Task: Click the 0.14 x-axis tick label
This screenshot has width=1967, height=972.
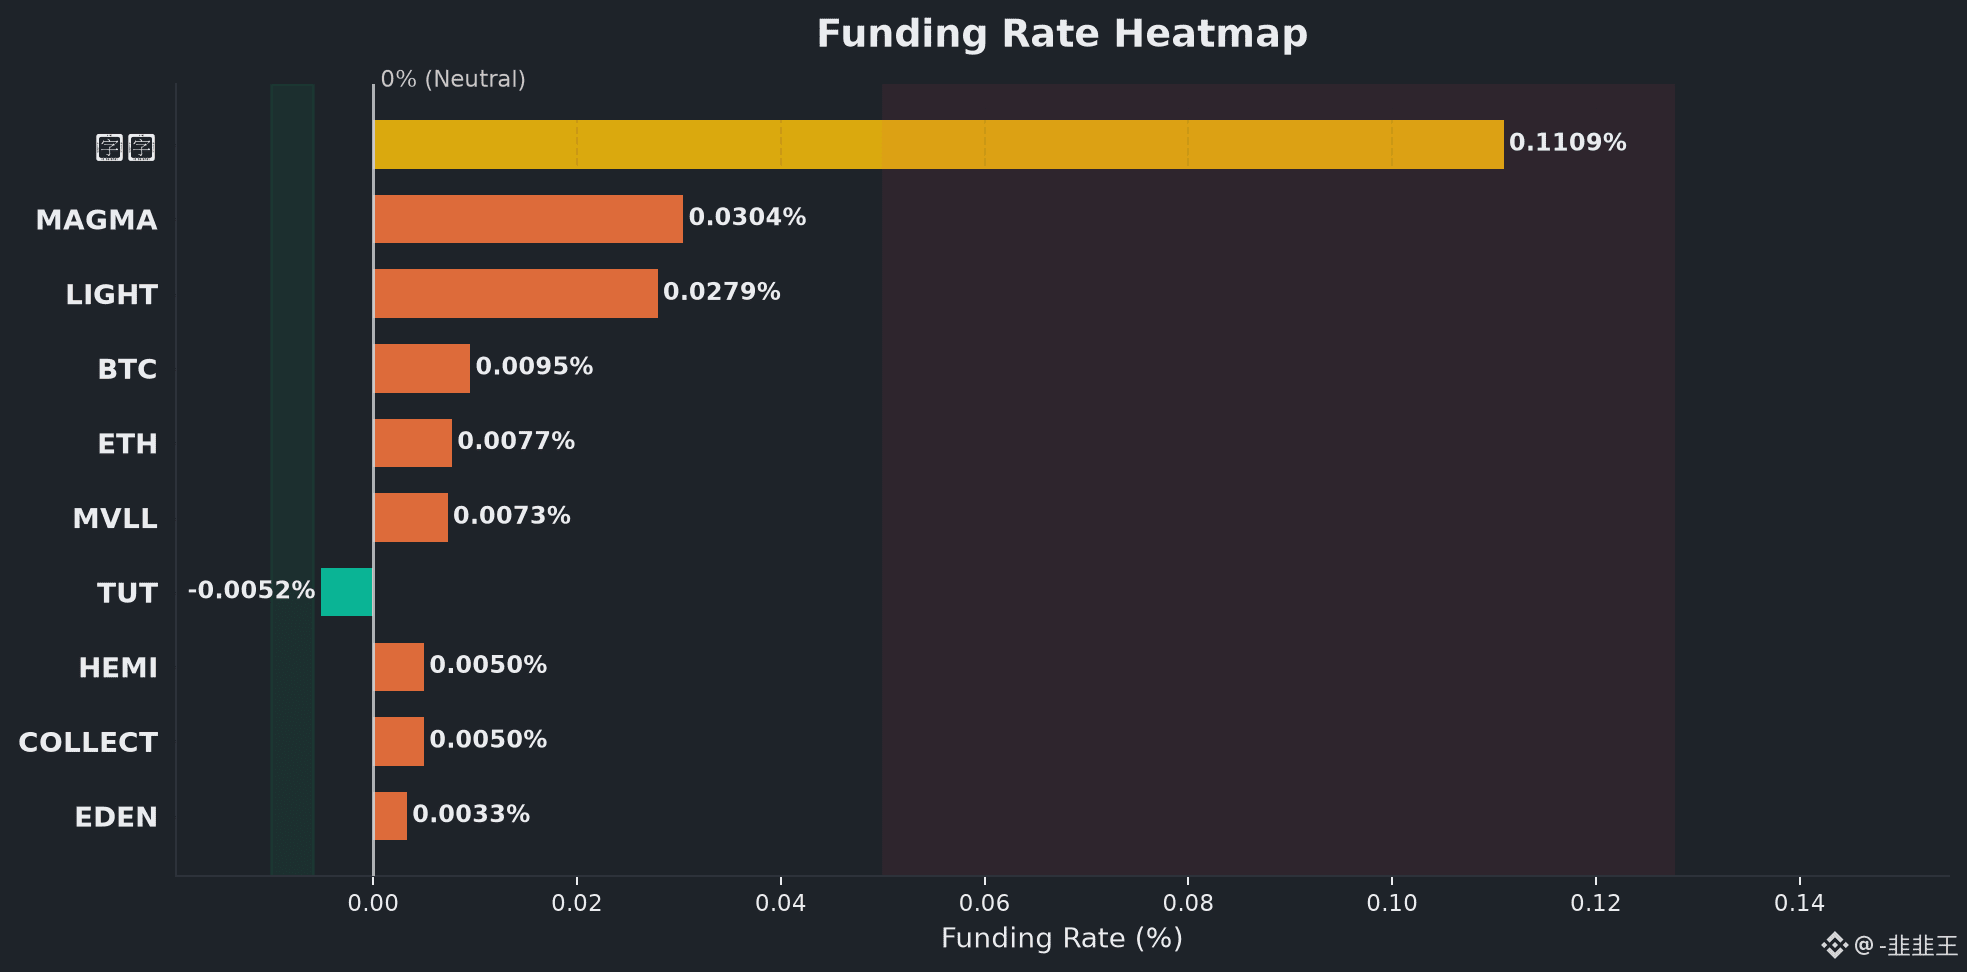Action: [1800, 904]
